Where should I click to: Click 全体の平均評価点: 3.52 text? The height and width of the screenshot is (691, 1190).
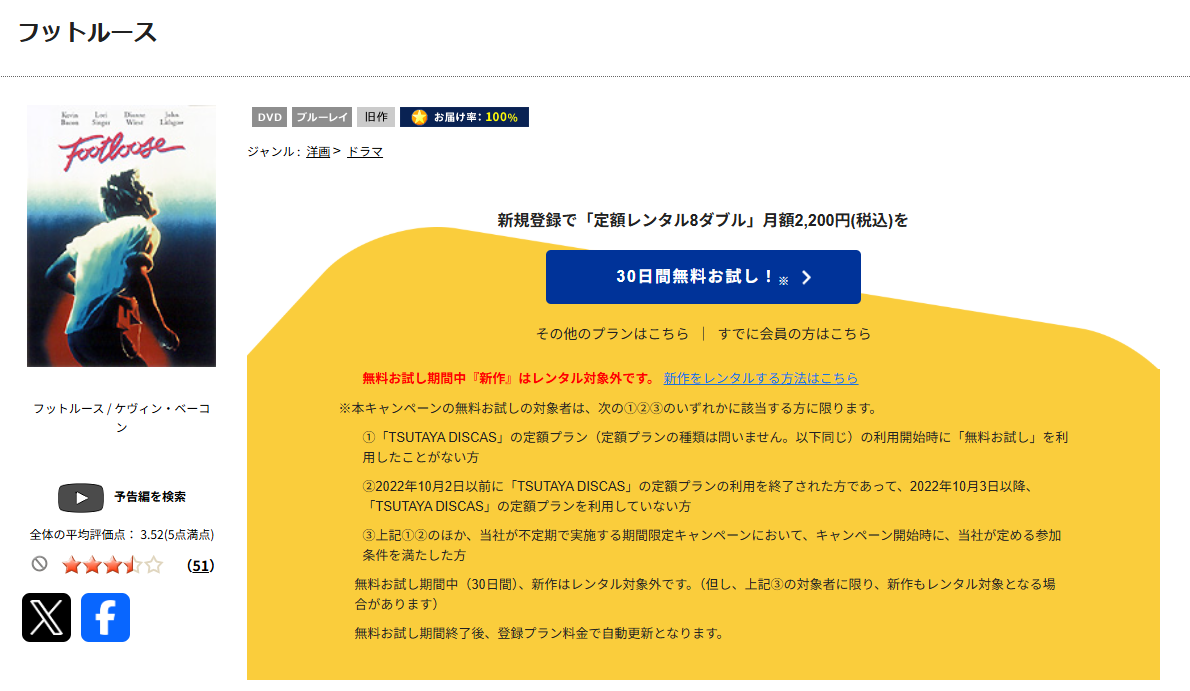click(x=121, y=535)
